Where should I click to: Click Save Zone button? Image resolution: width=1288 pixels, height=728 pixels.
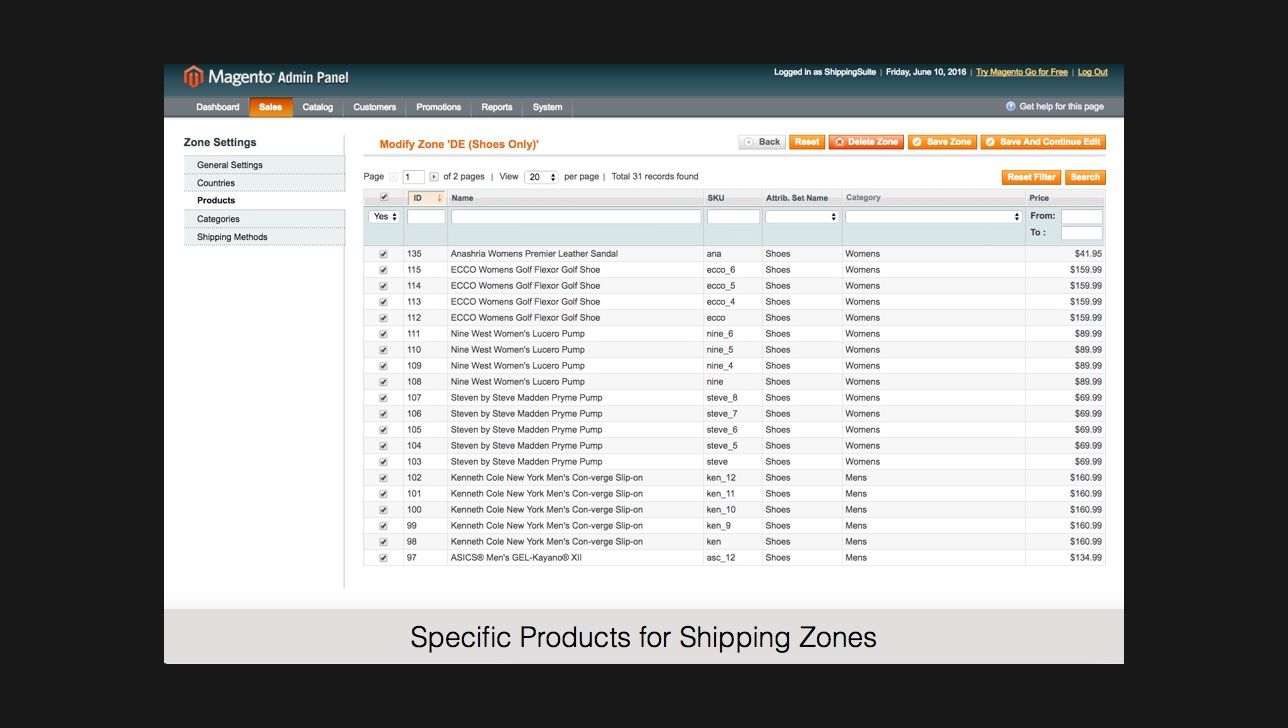tap(942, 142)
